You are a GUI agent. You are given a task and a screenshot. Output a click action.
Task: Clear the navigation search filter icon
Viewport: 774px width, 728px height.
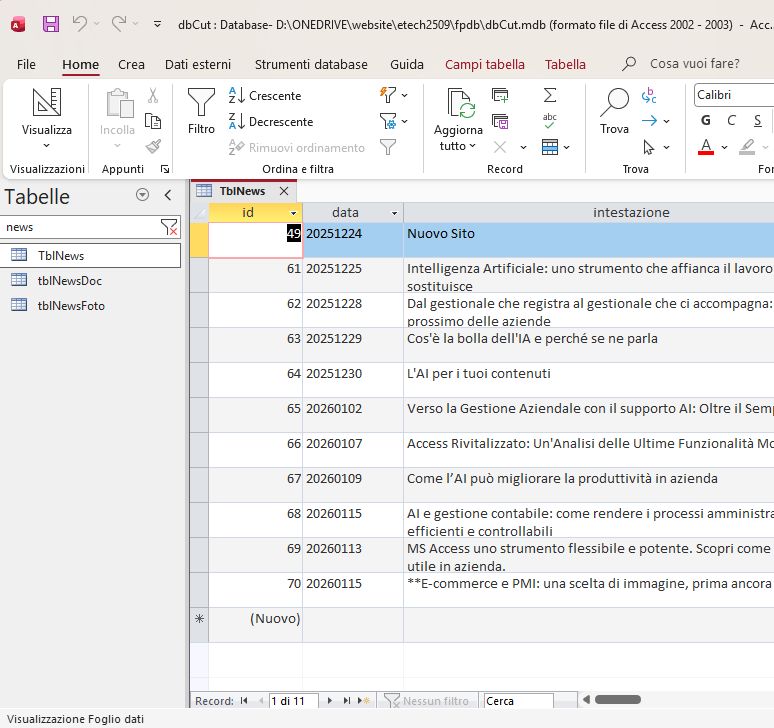[169, 227]
